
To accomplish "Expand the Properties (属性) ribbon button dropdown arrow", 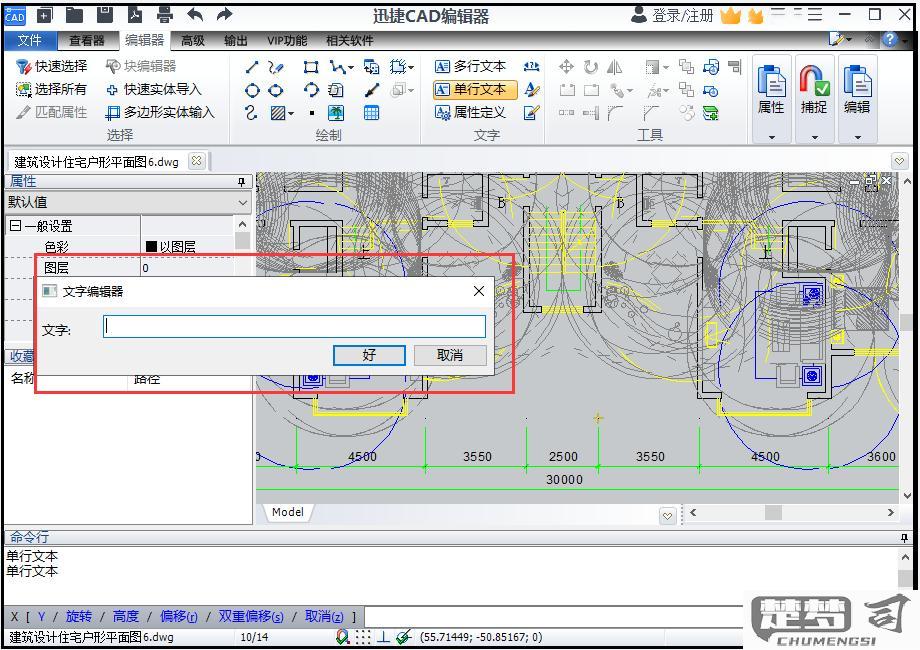I will click(772, 137).
